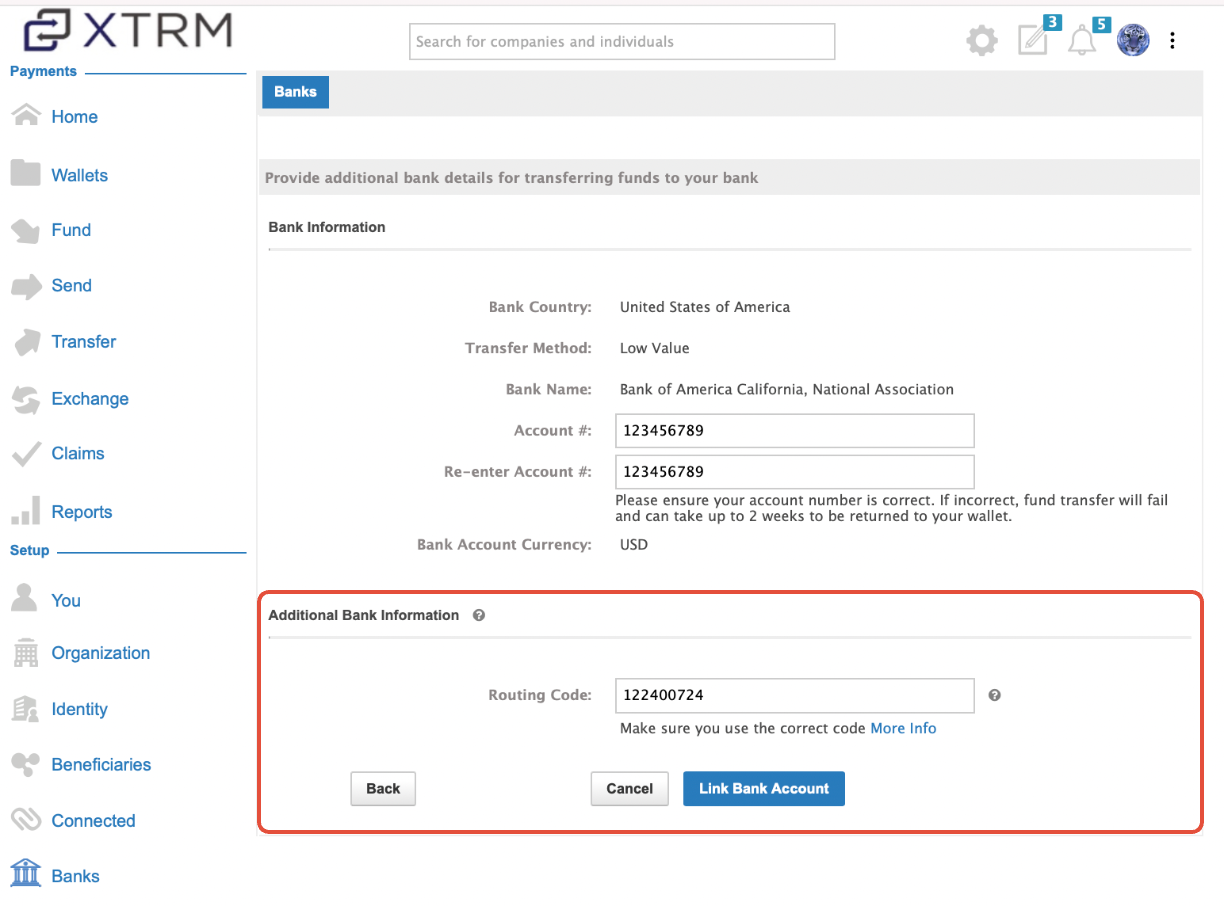Click the settings gear icon
The image size is (1224, 906).
[x=982, y=40]
